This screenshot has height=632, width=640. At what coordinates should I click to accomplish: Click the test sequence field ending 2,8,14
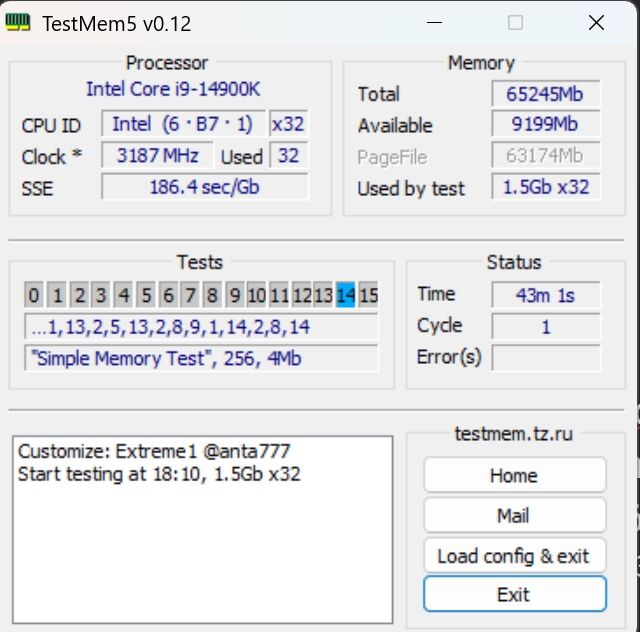(201, 327)
